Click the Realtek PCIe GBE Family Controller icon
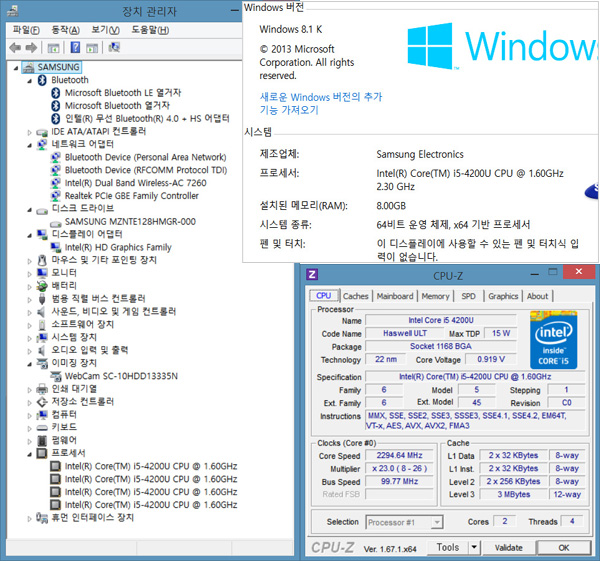Viewport: 600px width, 563px height. pos(55,196)
